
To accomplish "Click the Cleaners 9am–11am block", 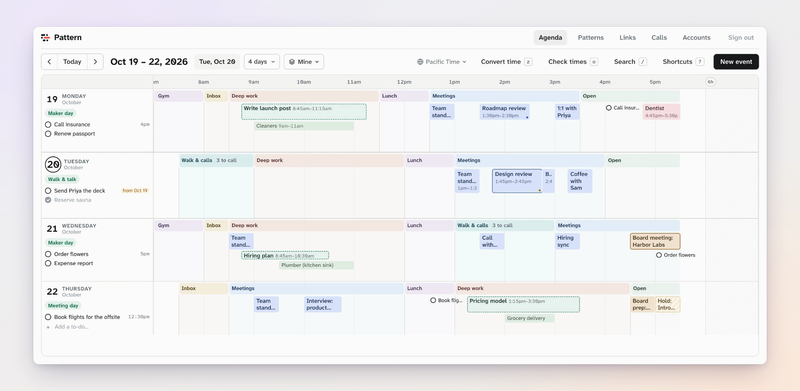I will click(x=304, y=126).
